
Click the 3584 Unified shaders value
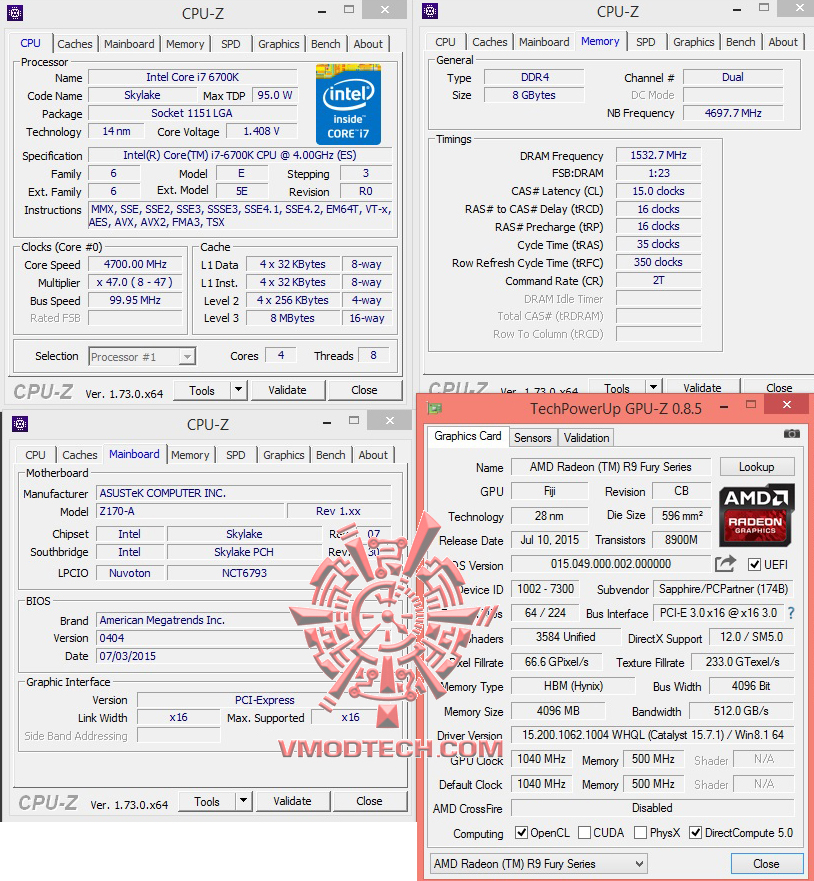(566, 637)
